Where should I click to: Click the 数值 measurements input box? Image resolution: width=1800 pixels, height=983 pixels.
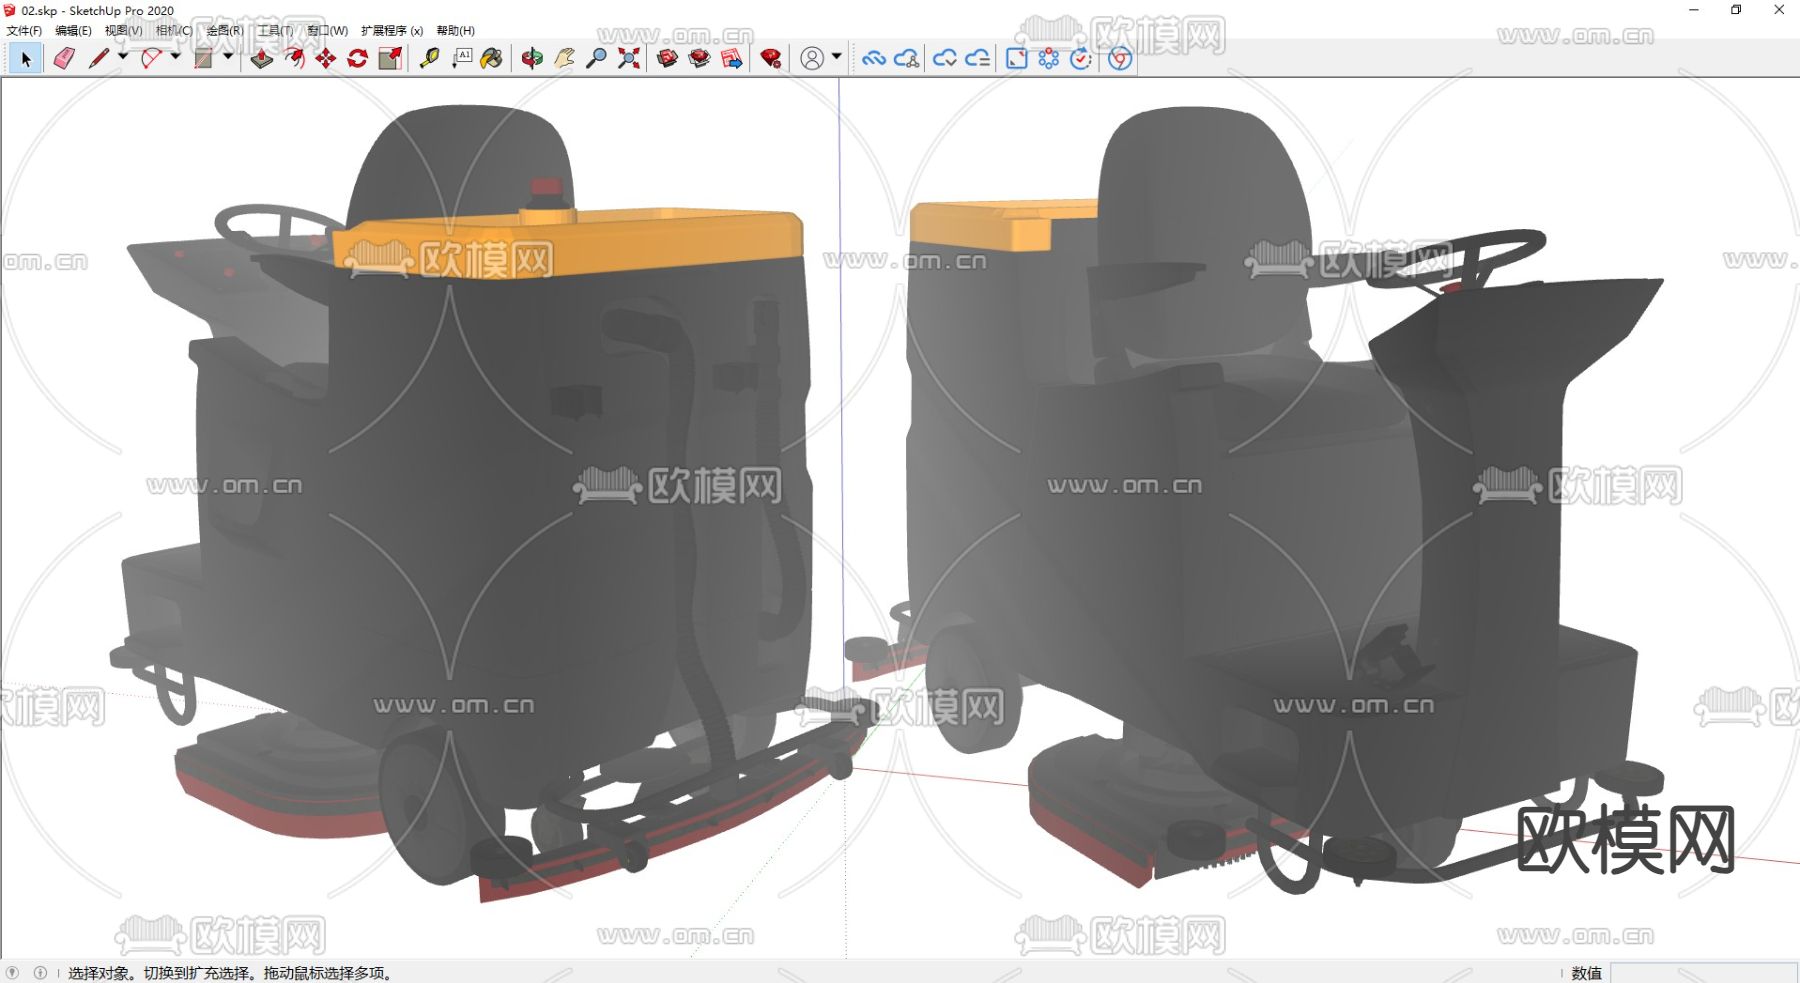pos(1702,973)
